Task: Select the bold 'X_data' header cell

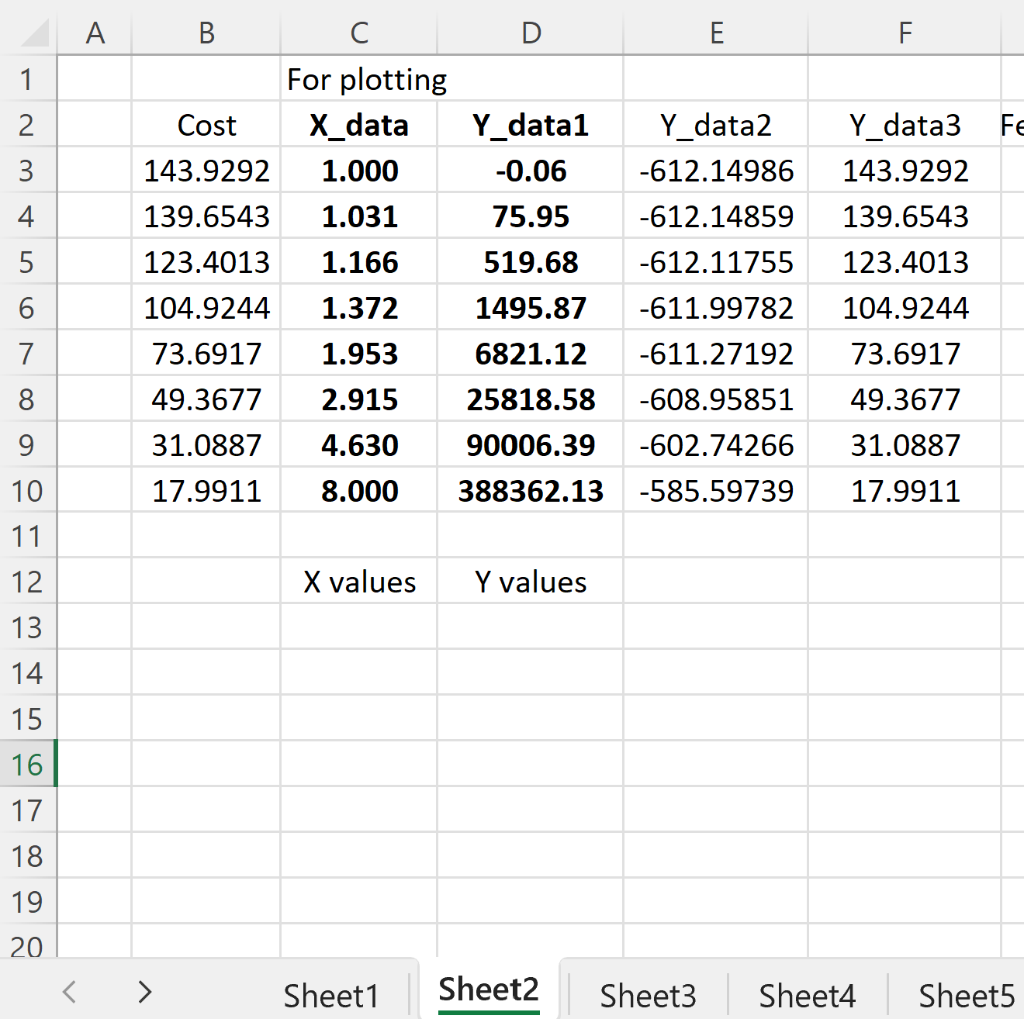Action: [358, 125]
